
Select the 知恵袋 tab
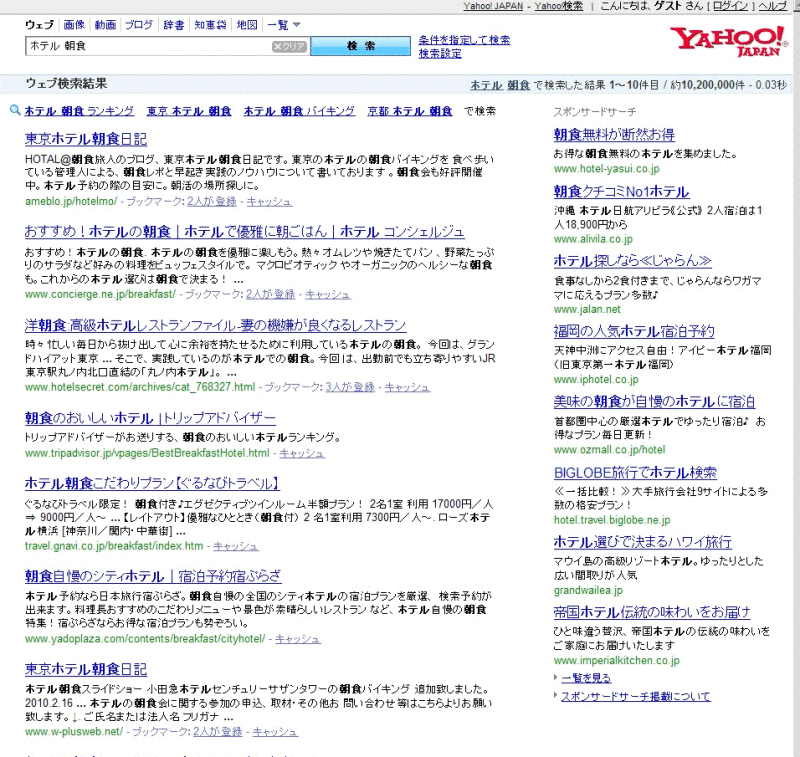click(210, 24)
